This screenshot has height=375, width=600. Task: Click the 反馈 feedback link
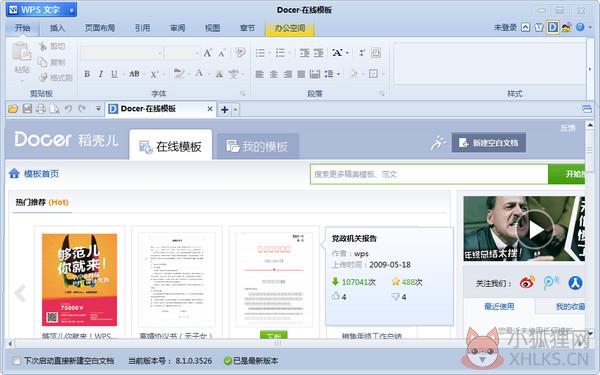point(567,128)
